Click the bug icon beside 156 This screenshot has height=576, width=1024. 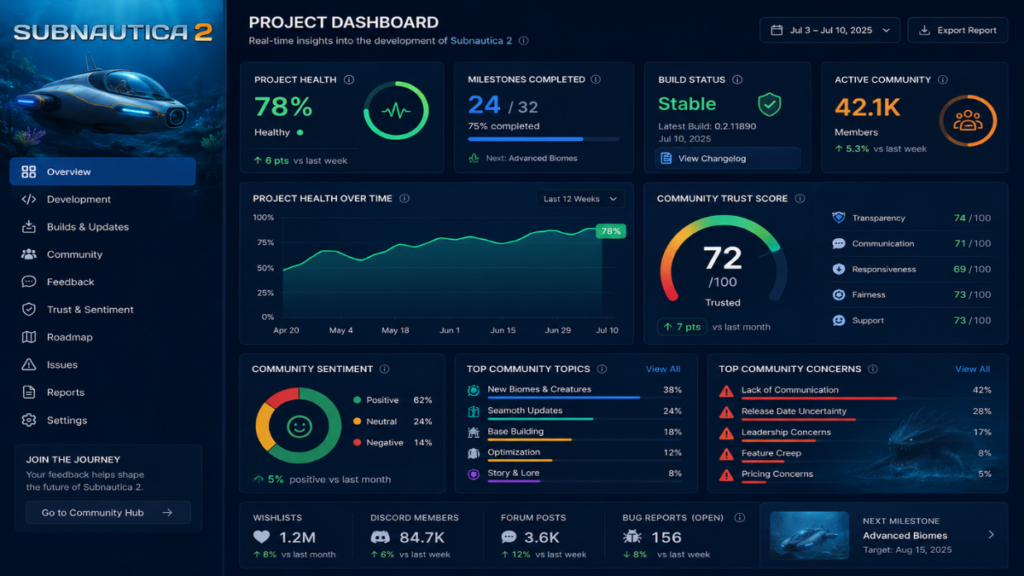pyautogui.click(x=632, y=537)
